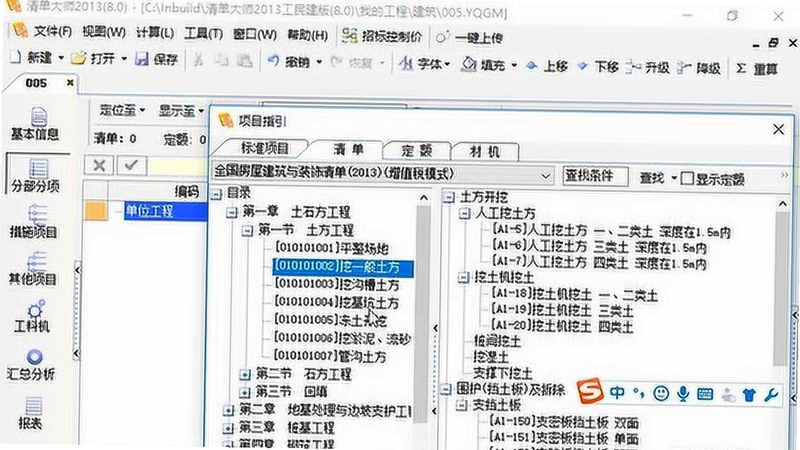Open the 全国房屋建筑与装饰清单 dropdown

(x=383, y=173)
